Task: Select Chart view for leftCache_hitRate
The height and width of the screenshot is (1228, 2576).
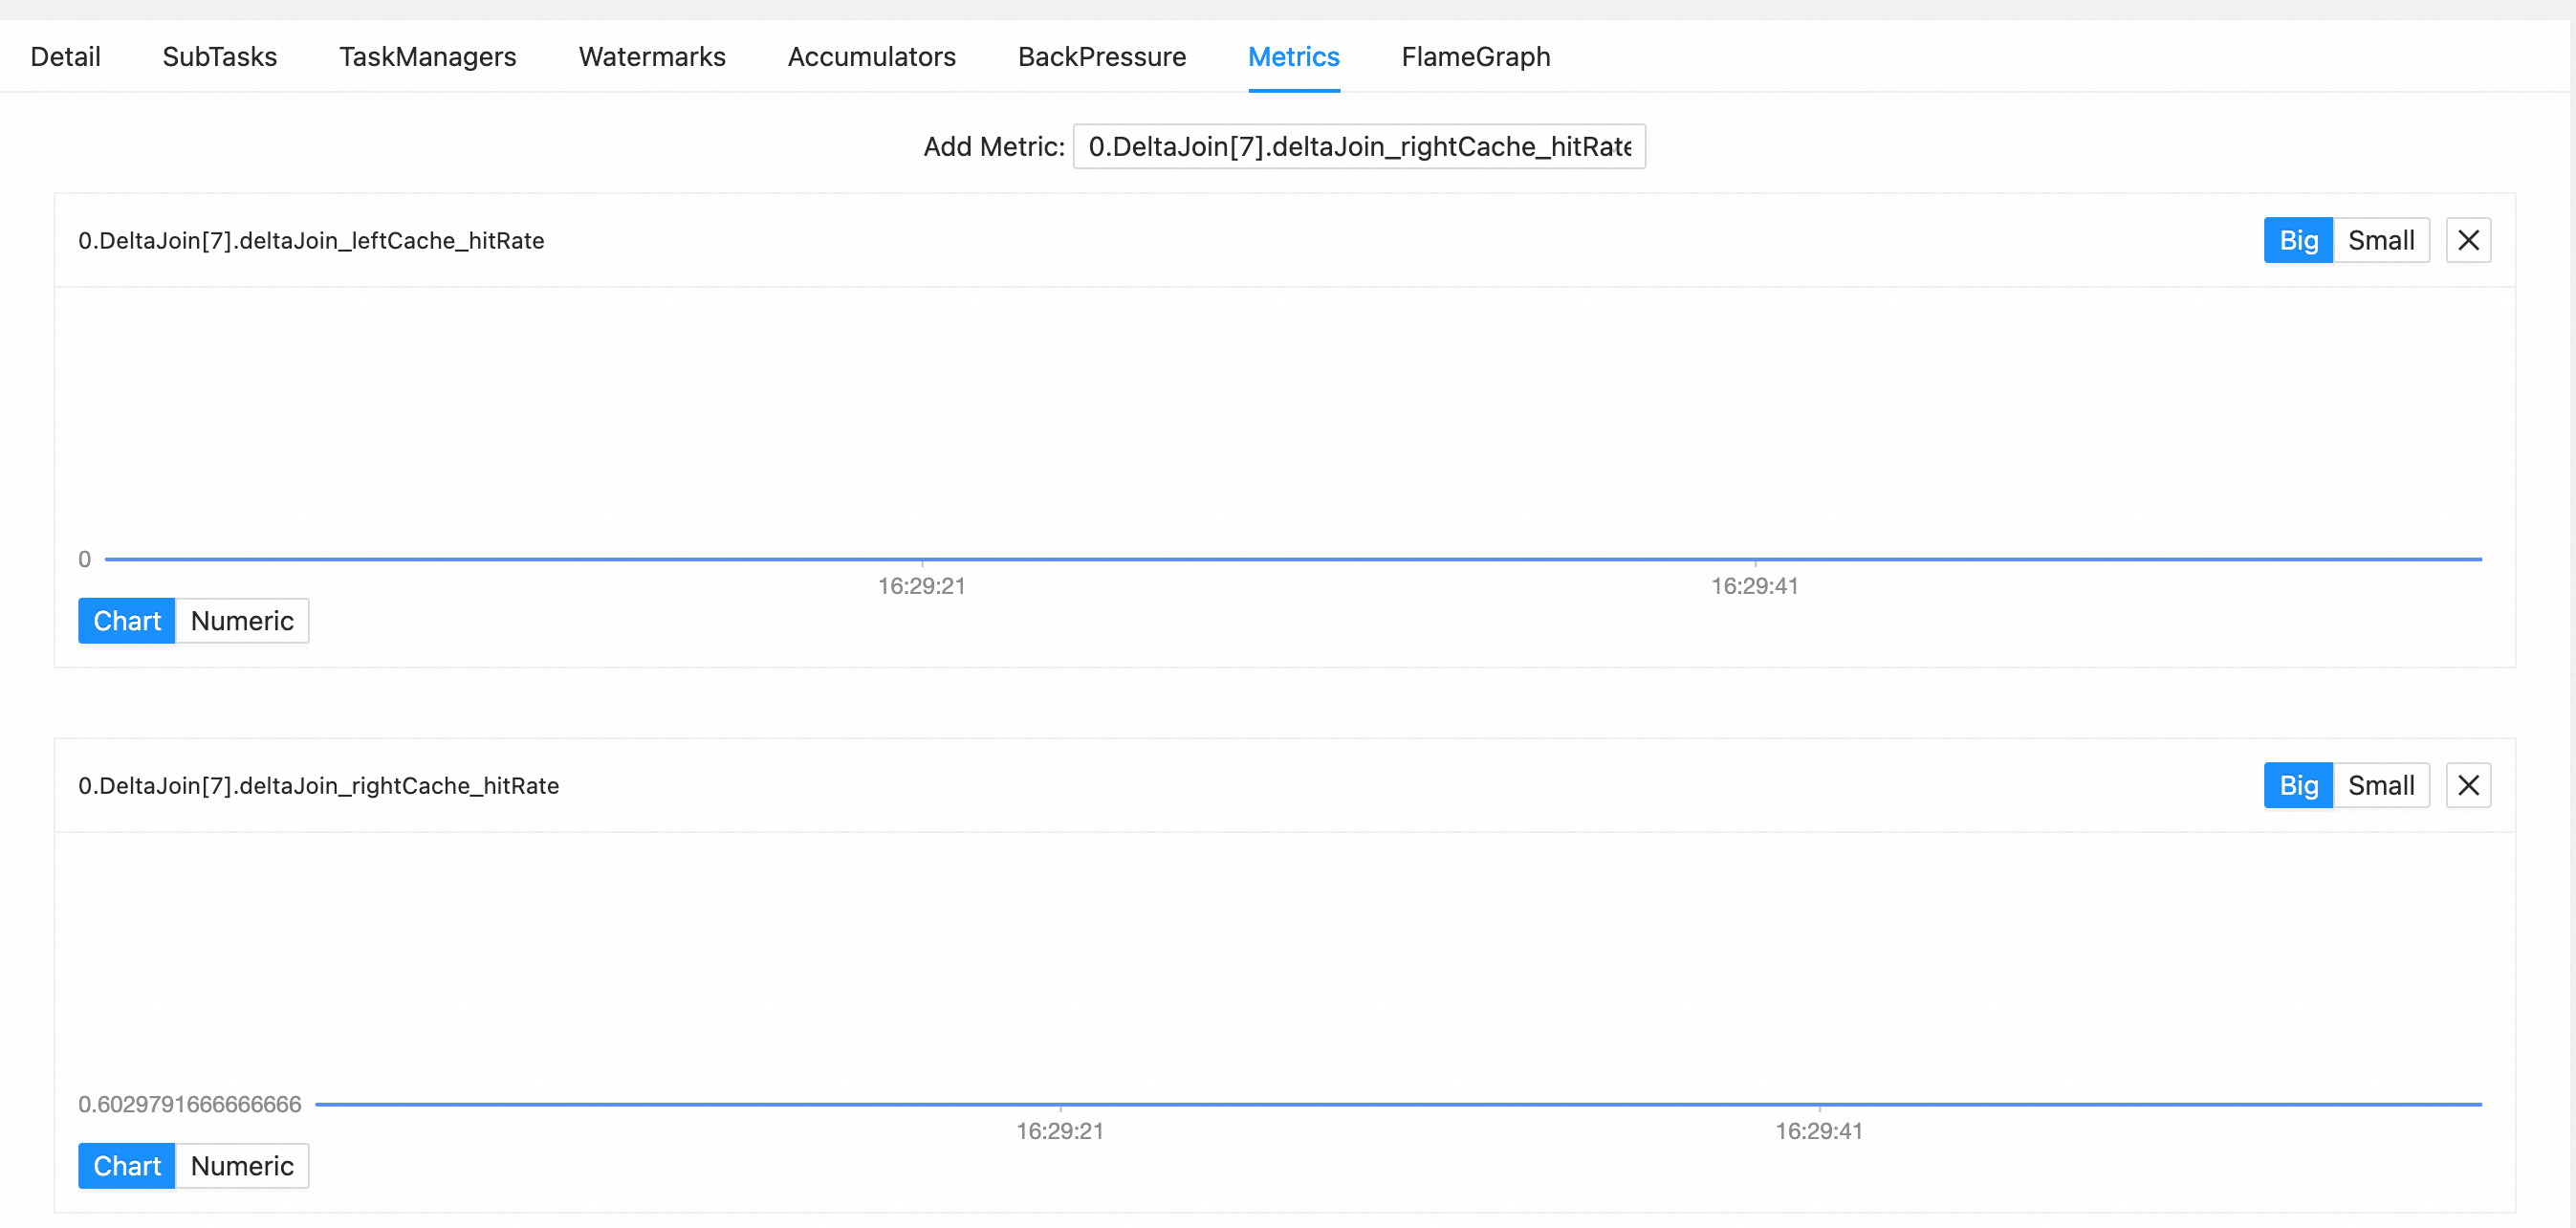Action: tap(127, 621)
